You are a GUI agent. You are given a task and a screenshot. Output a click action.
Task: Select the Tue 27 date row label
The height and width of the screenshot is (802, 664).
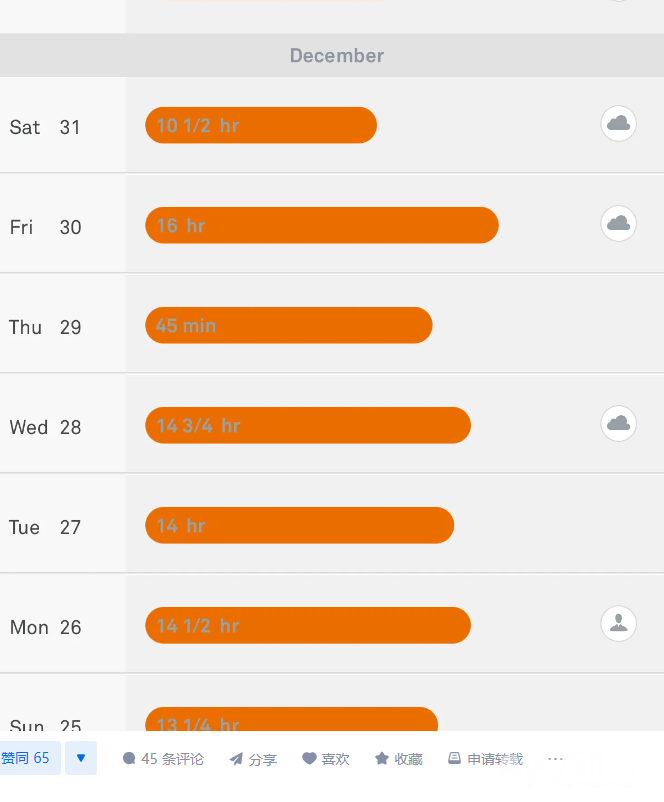point(45,527)
